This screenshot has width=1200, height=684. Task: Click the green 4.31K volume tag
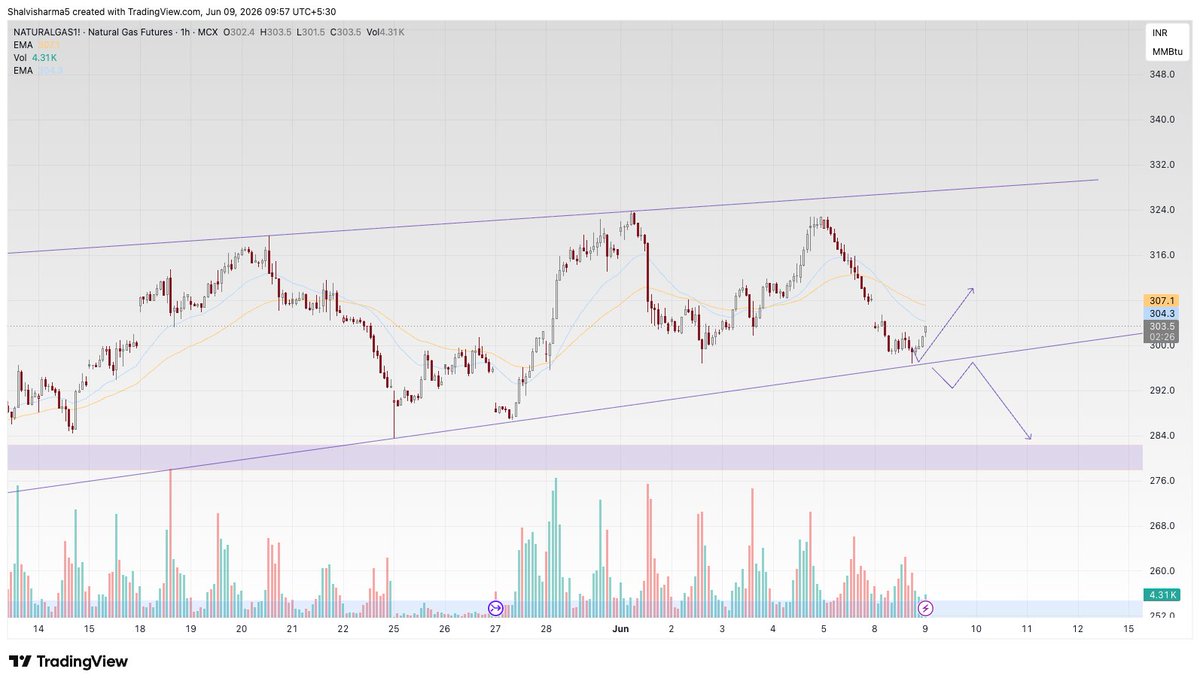point(1162,595)
